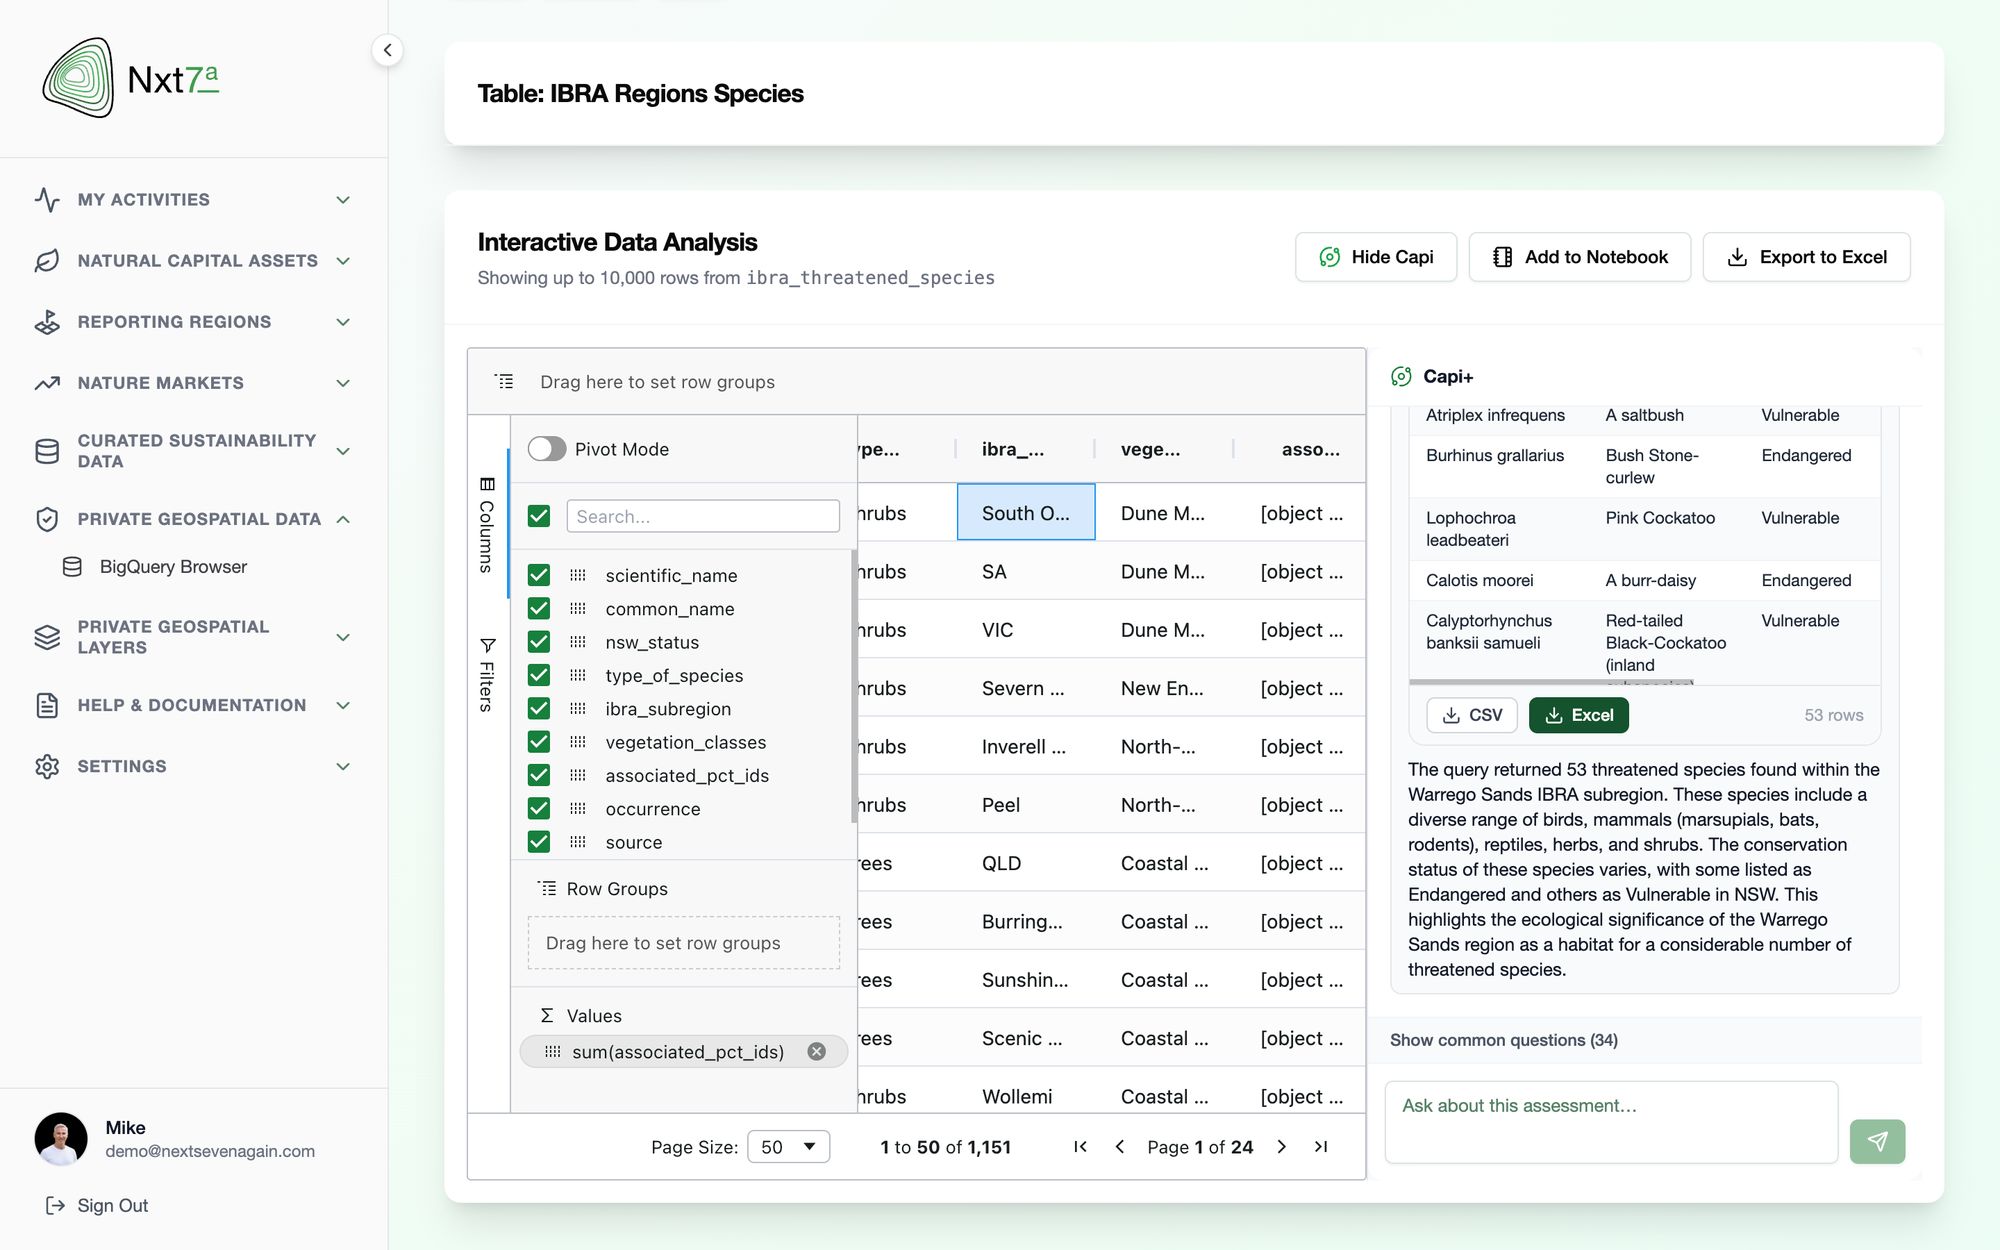Toggle Pivot Mode switch
2000x1250 pixels.
tap(547, 449)
